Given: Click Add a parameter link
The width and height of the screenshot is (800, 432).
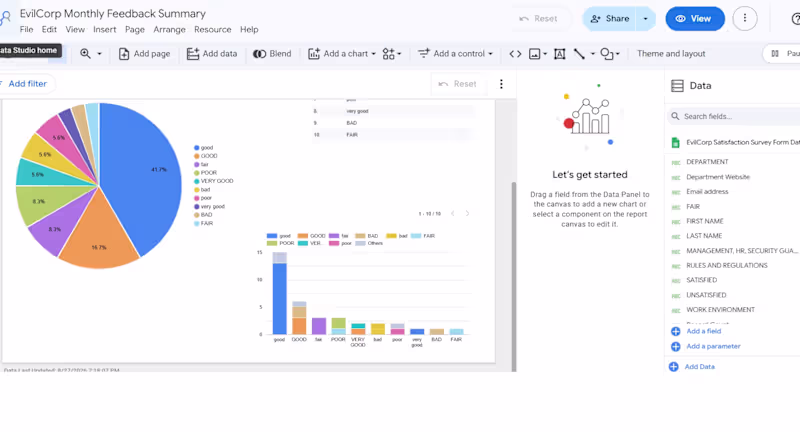Looking at the screenshot, I should tap(706, 346).
